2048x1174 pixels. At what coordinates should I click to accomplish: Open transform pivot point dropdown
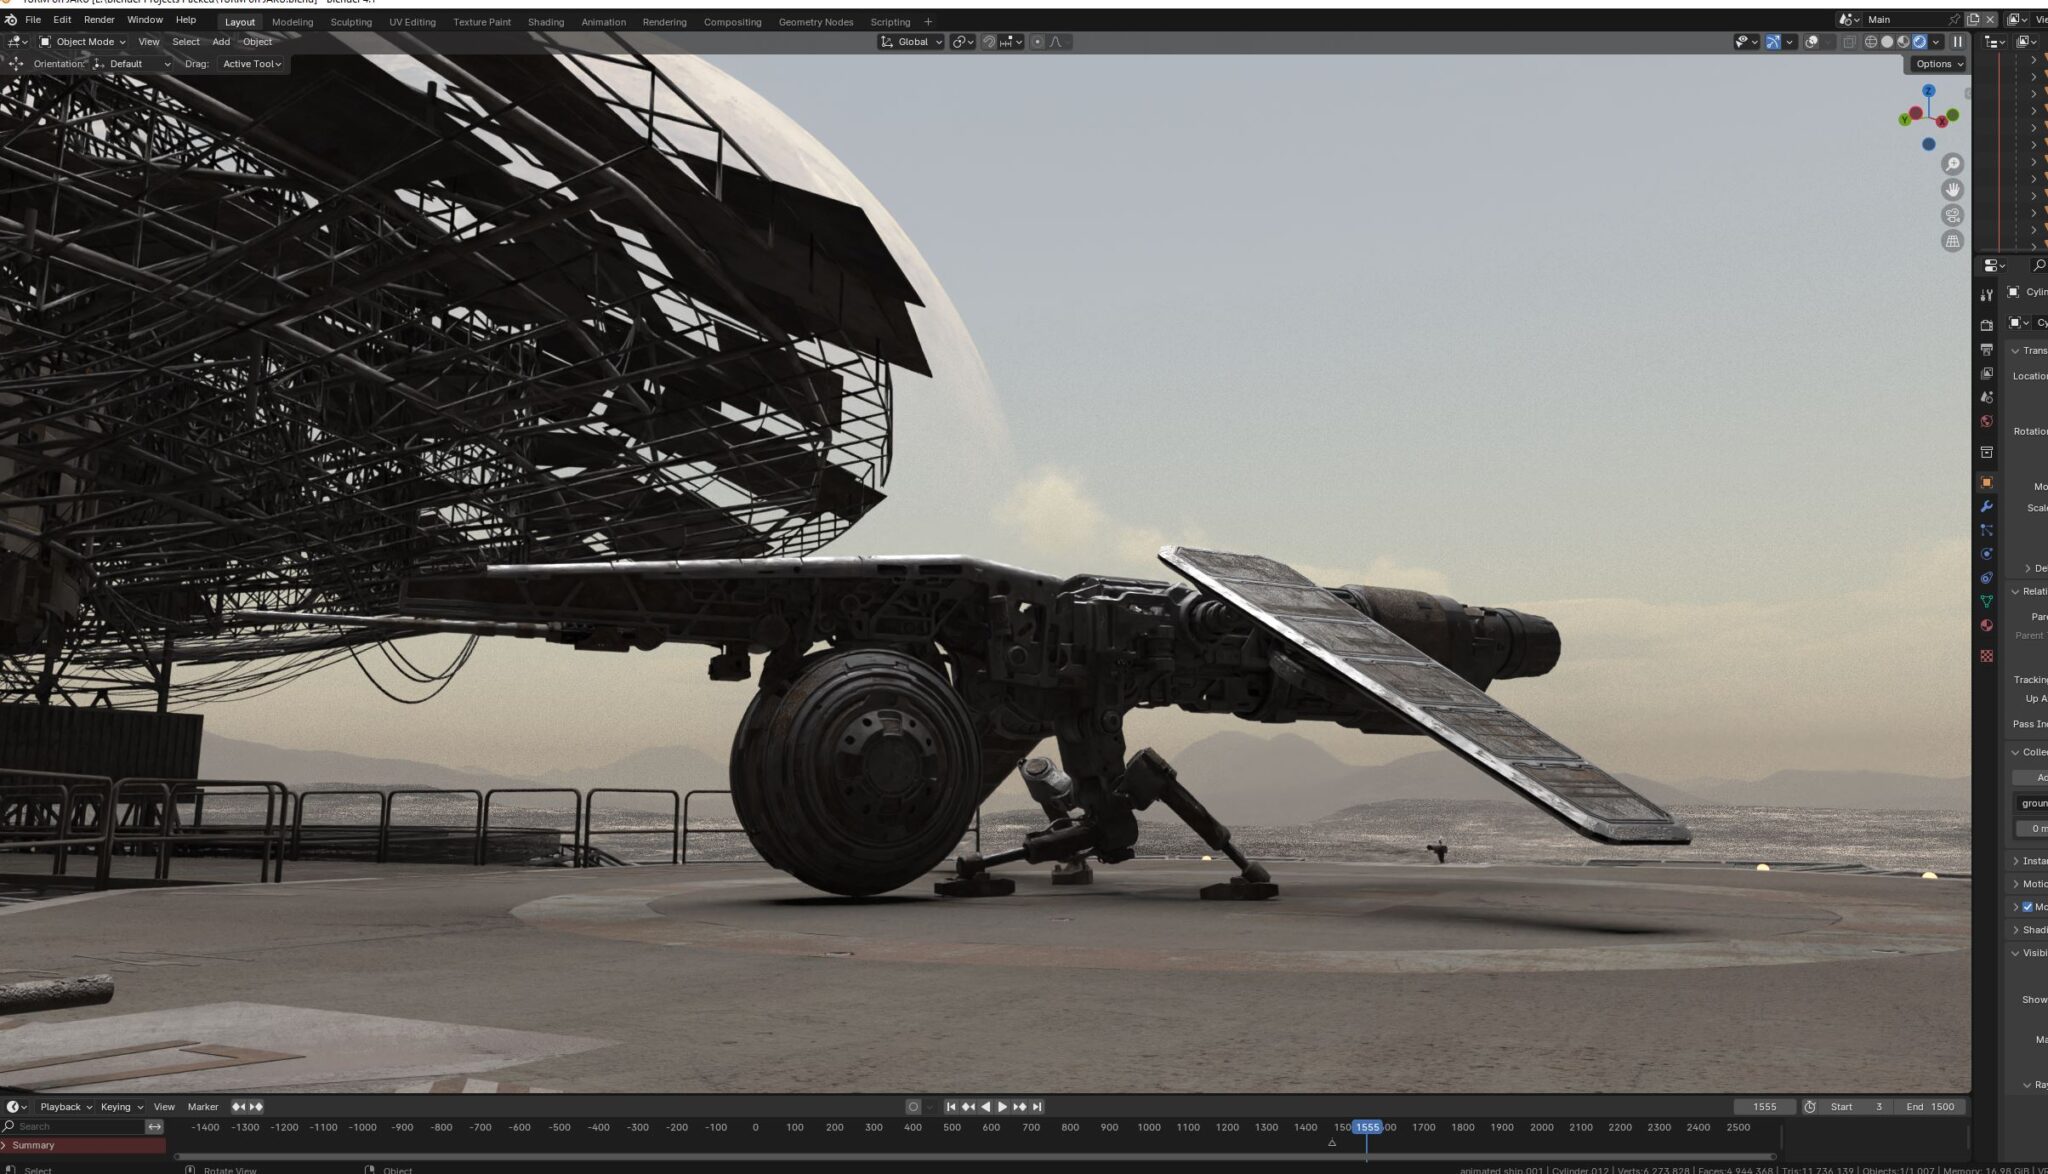point(963,42)
